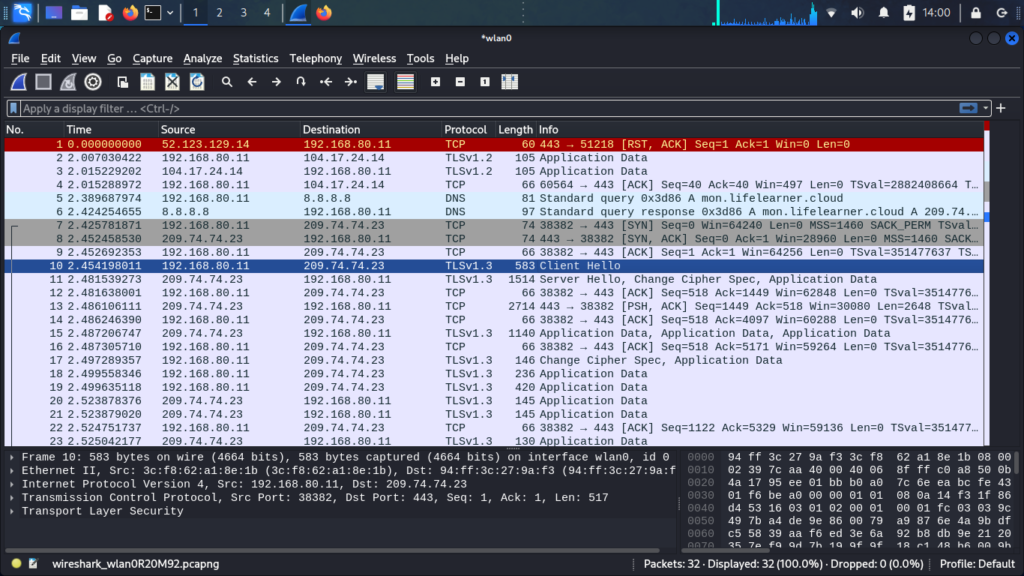Image resolution: width=1024 pixels, height=576 pixels.
Task: Open the file manager from panel
Action: click(x=79, y=12)
